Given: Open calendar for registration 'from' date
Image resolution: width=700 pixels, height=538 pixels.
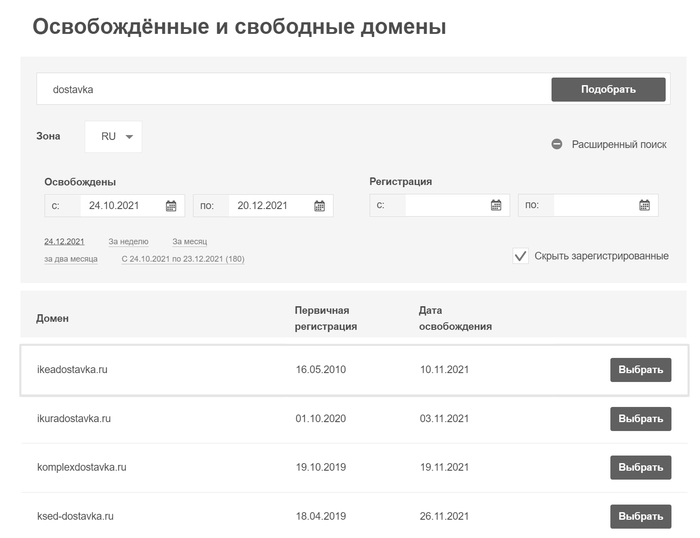Looking at the screenshot, I should tap(496, 206).
